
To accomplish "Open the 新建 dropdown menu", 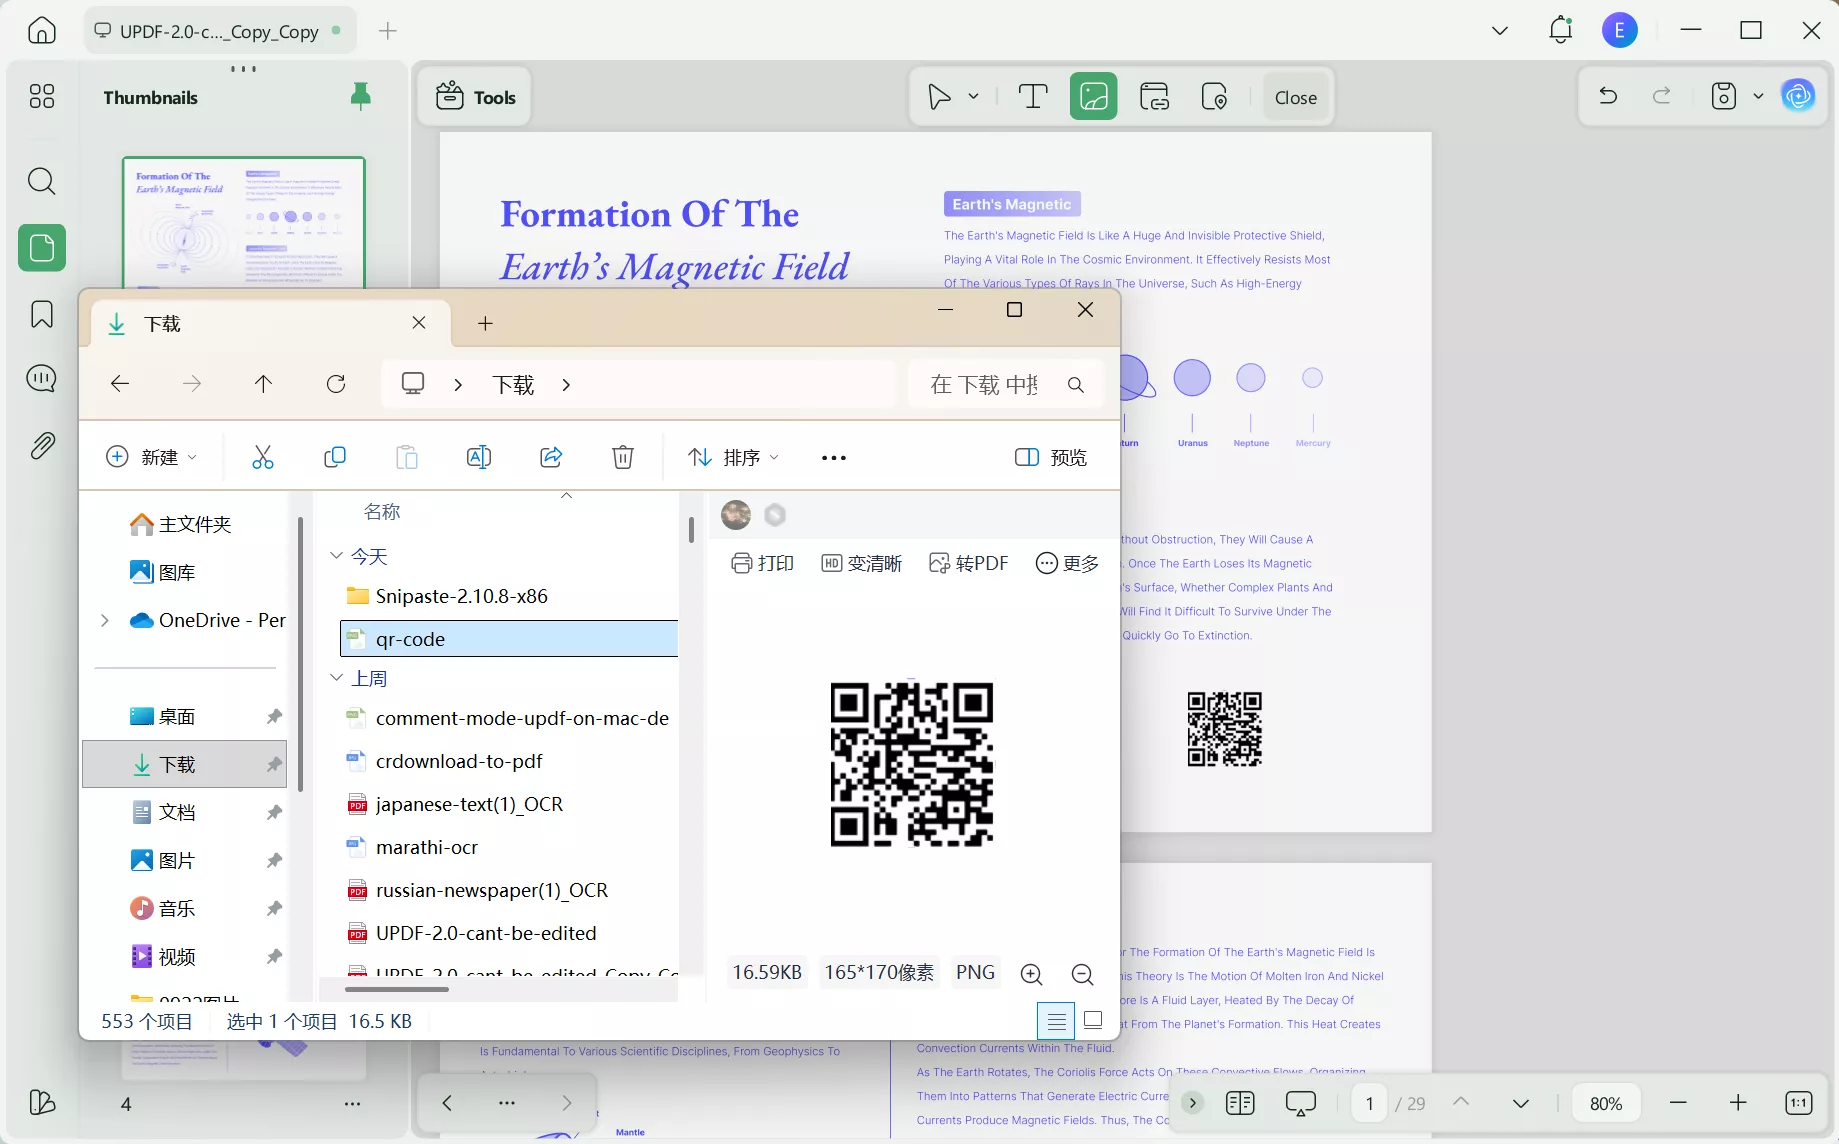I will pyautogui.click(x=152, y=457).
